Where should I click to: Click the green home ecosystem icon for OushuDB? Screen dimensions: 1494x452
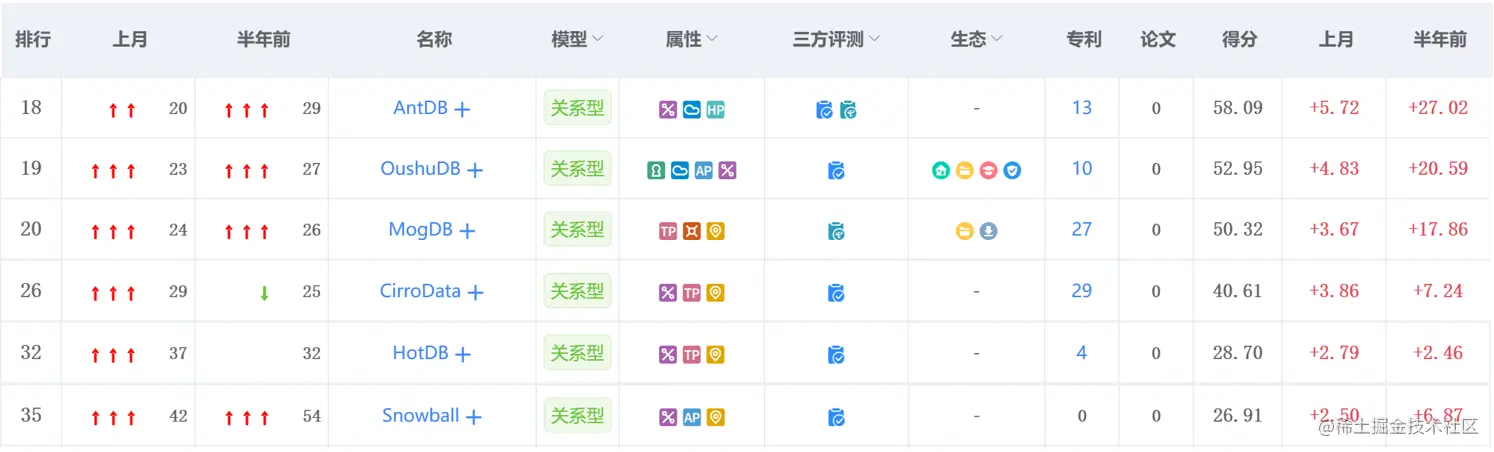pos(941,171)
